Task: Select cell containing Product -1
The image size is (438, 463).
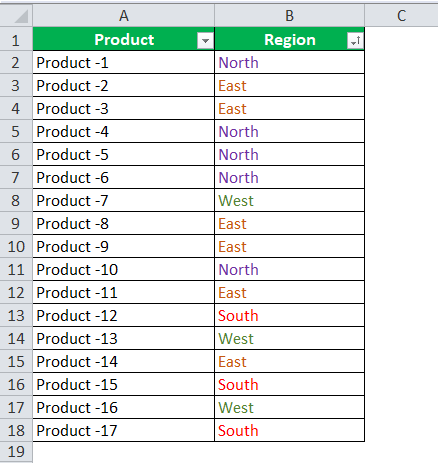Action: click(124, 62)
